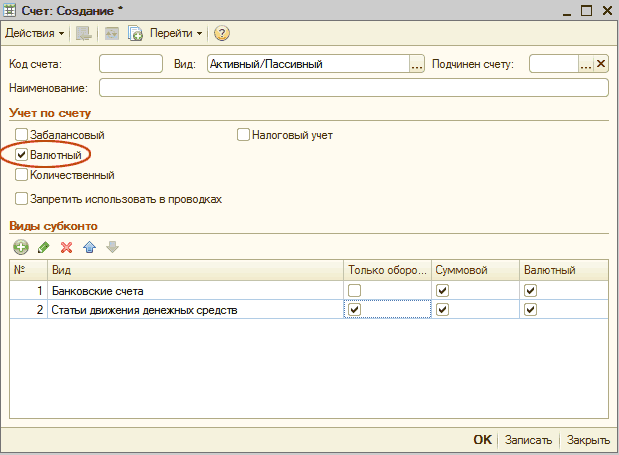Open the Вид selection ellipsis button

tap(417, 64)
